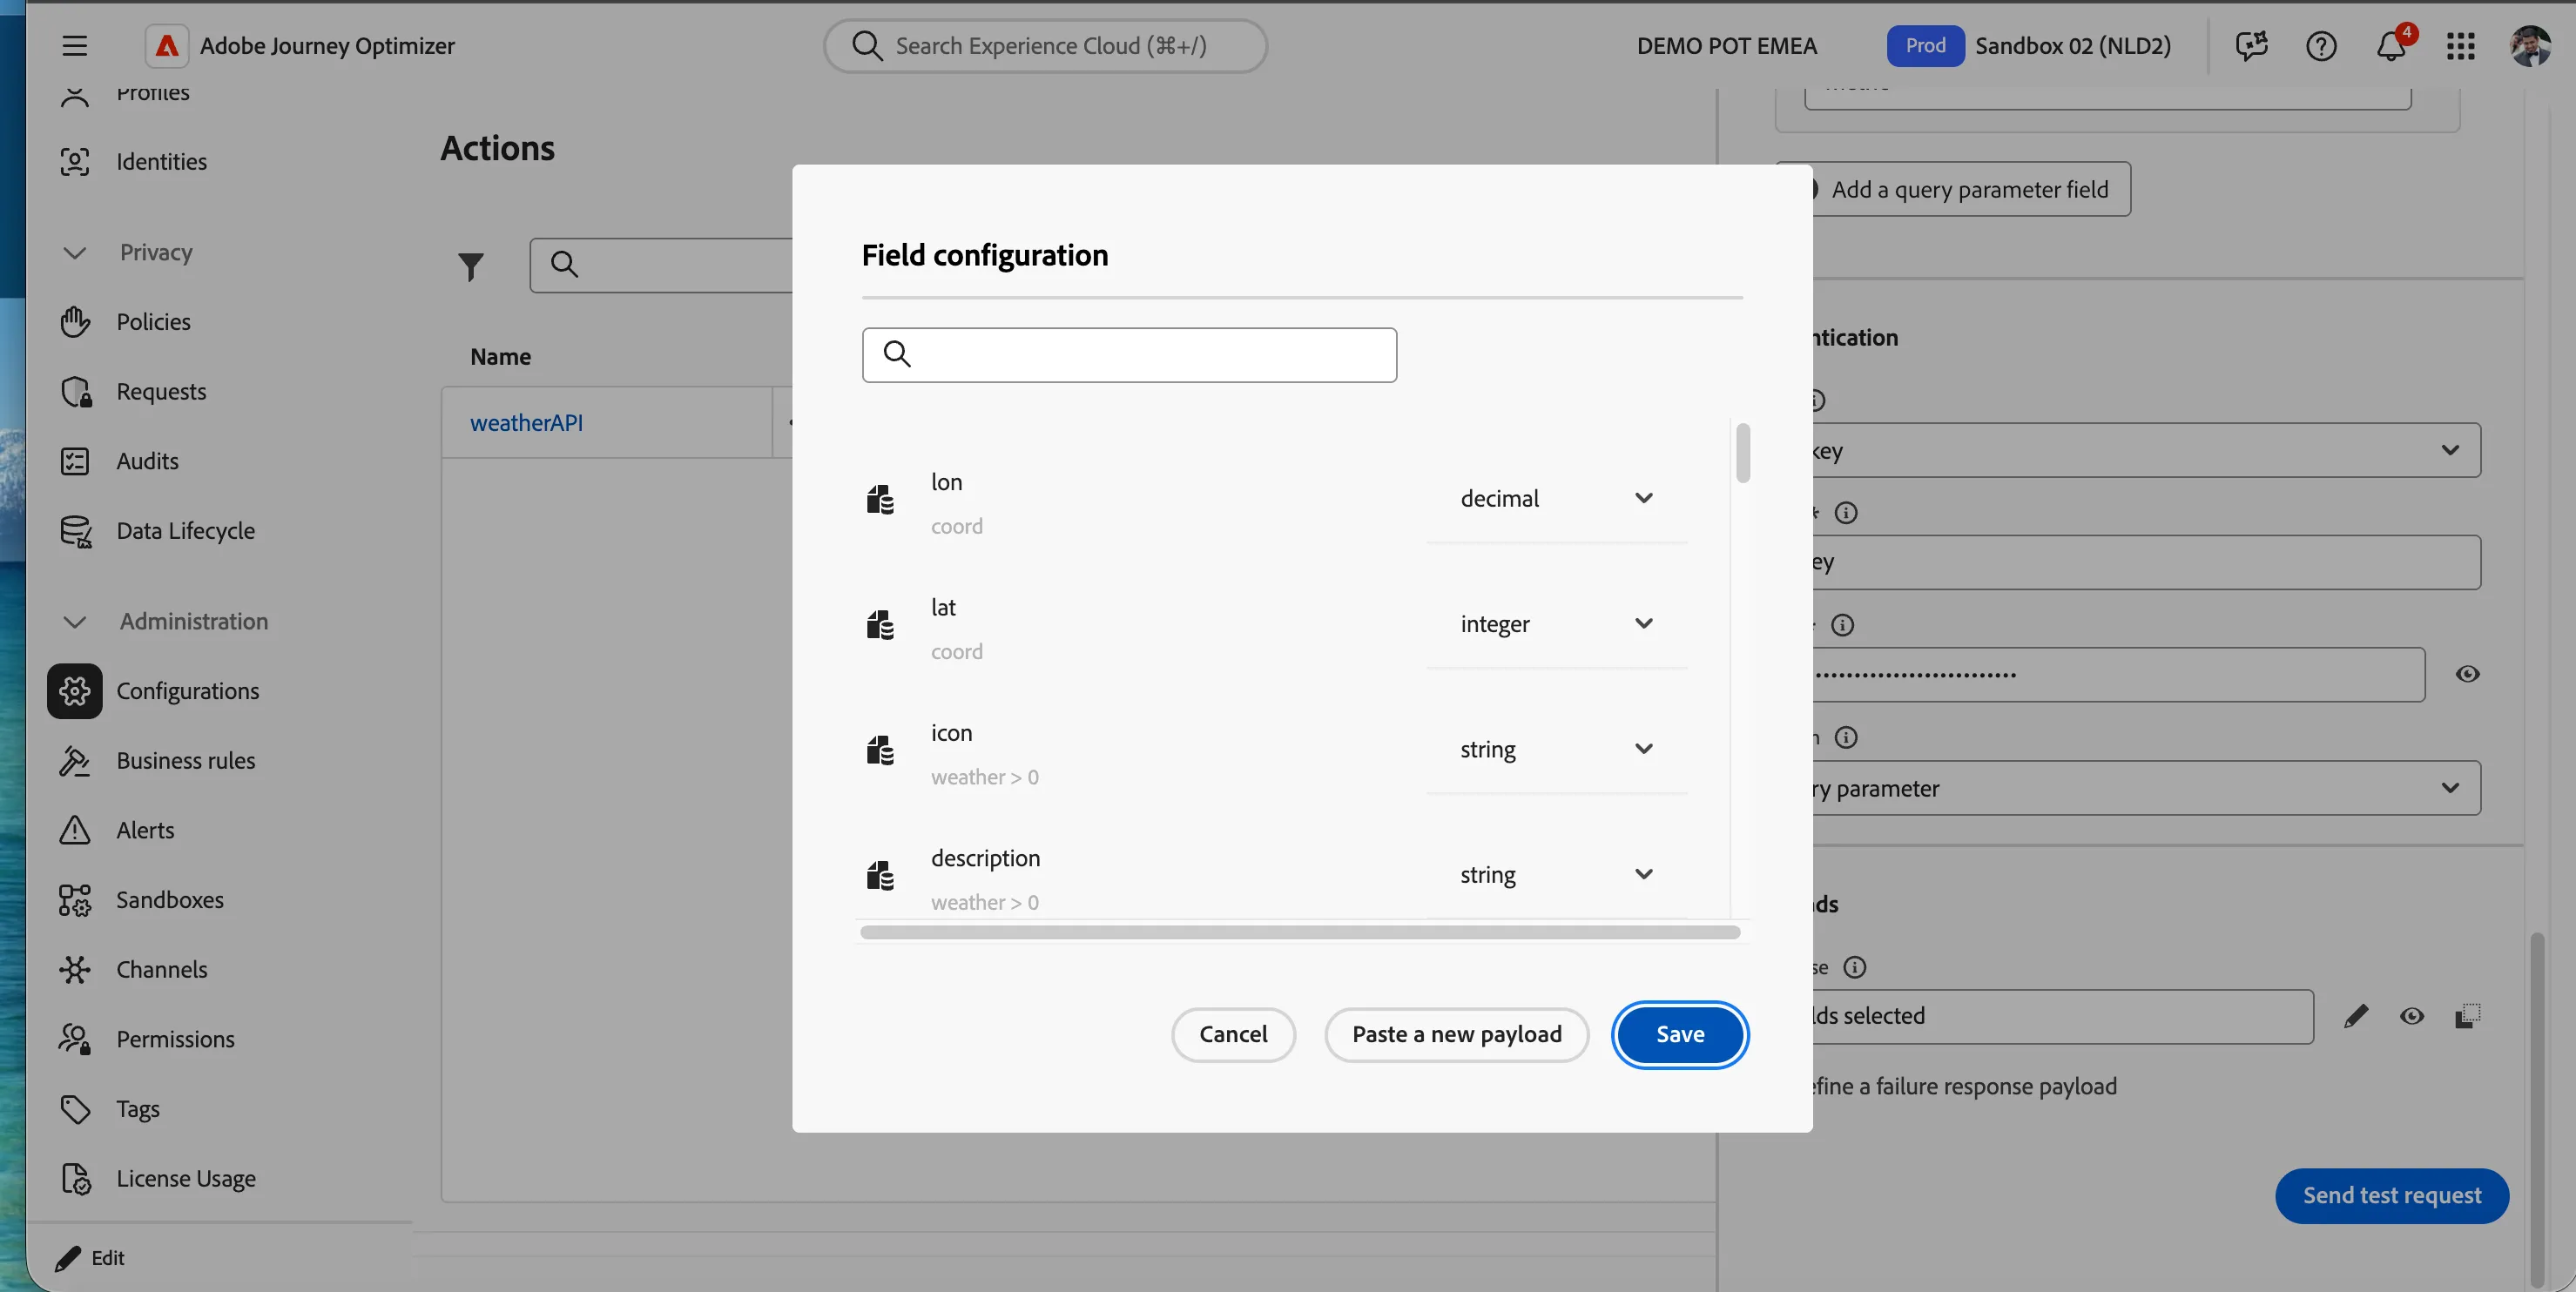Open icon field type dropdown
Image resolution: width=2576 pixels, height=1292 pixels.
pos(1557,750)
